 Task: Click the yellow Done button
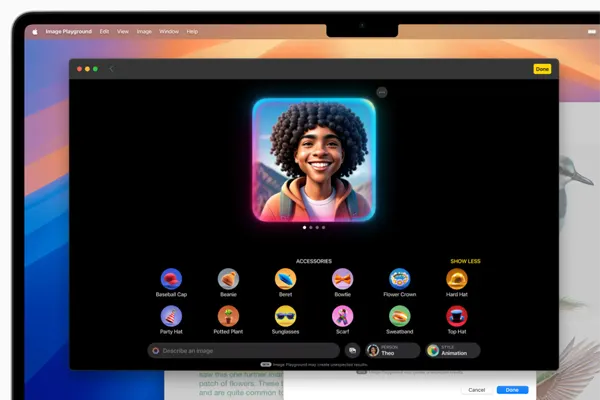pyautogui.click(x=542, y=69)
